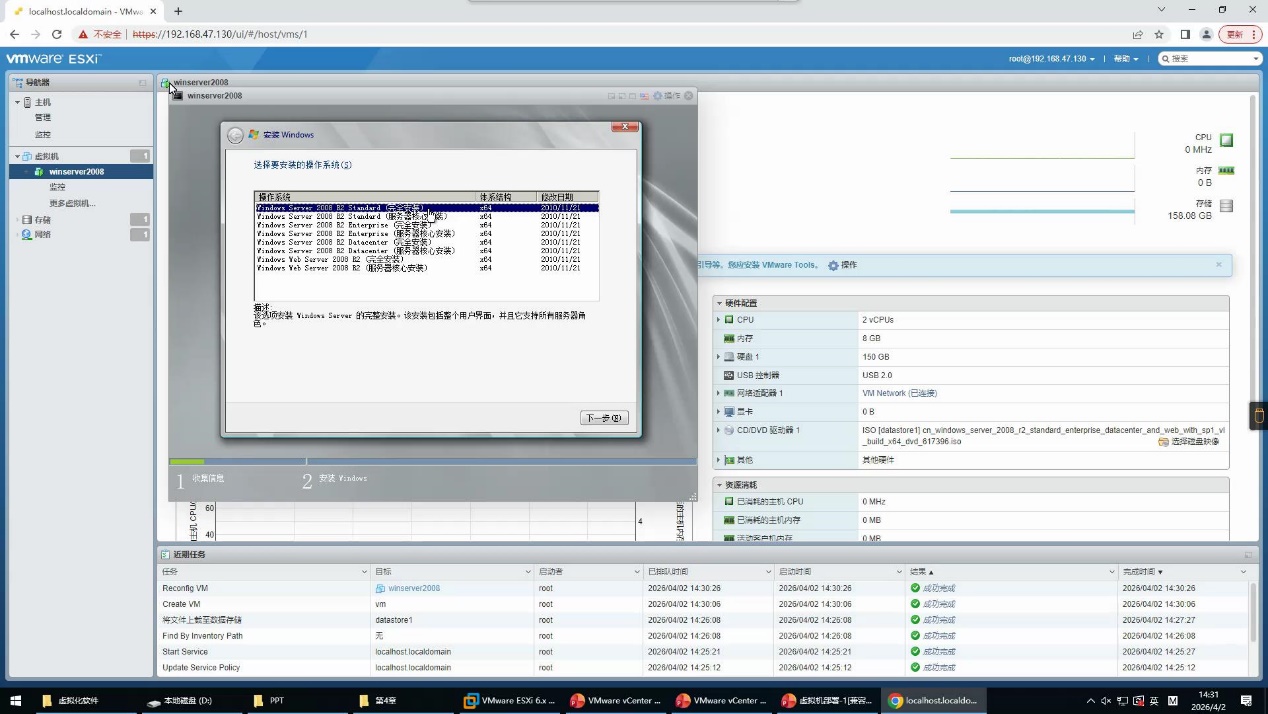The width and height of the screenshot is (1268, 714).
Task: Close the winserver2008 console window
Action: pos(688,96)
